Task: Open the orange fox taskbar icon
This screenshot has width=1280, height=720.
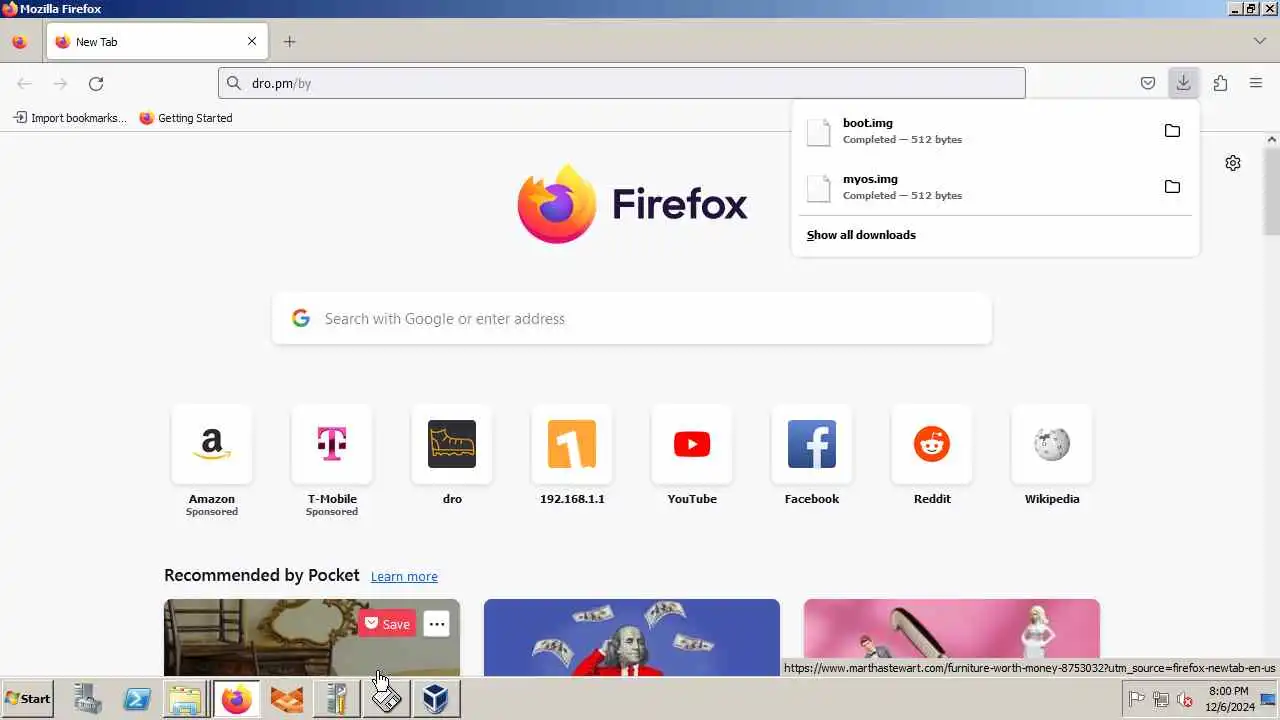Action: point(287,699)
